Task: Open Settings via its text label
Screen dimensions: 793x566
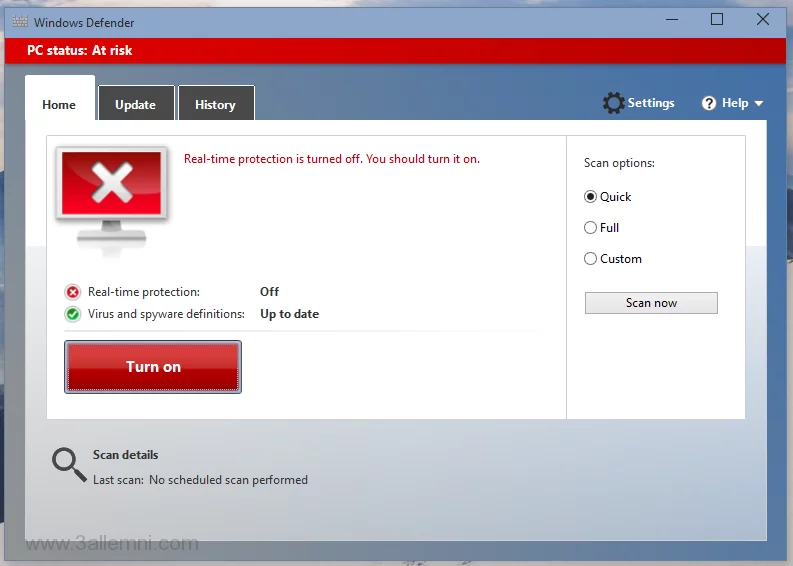Action: pos(651,103)
